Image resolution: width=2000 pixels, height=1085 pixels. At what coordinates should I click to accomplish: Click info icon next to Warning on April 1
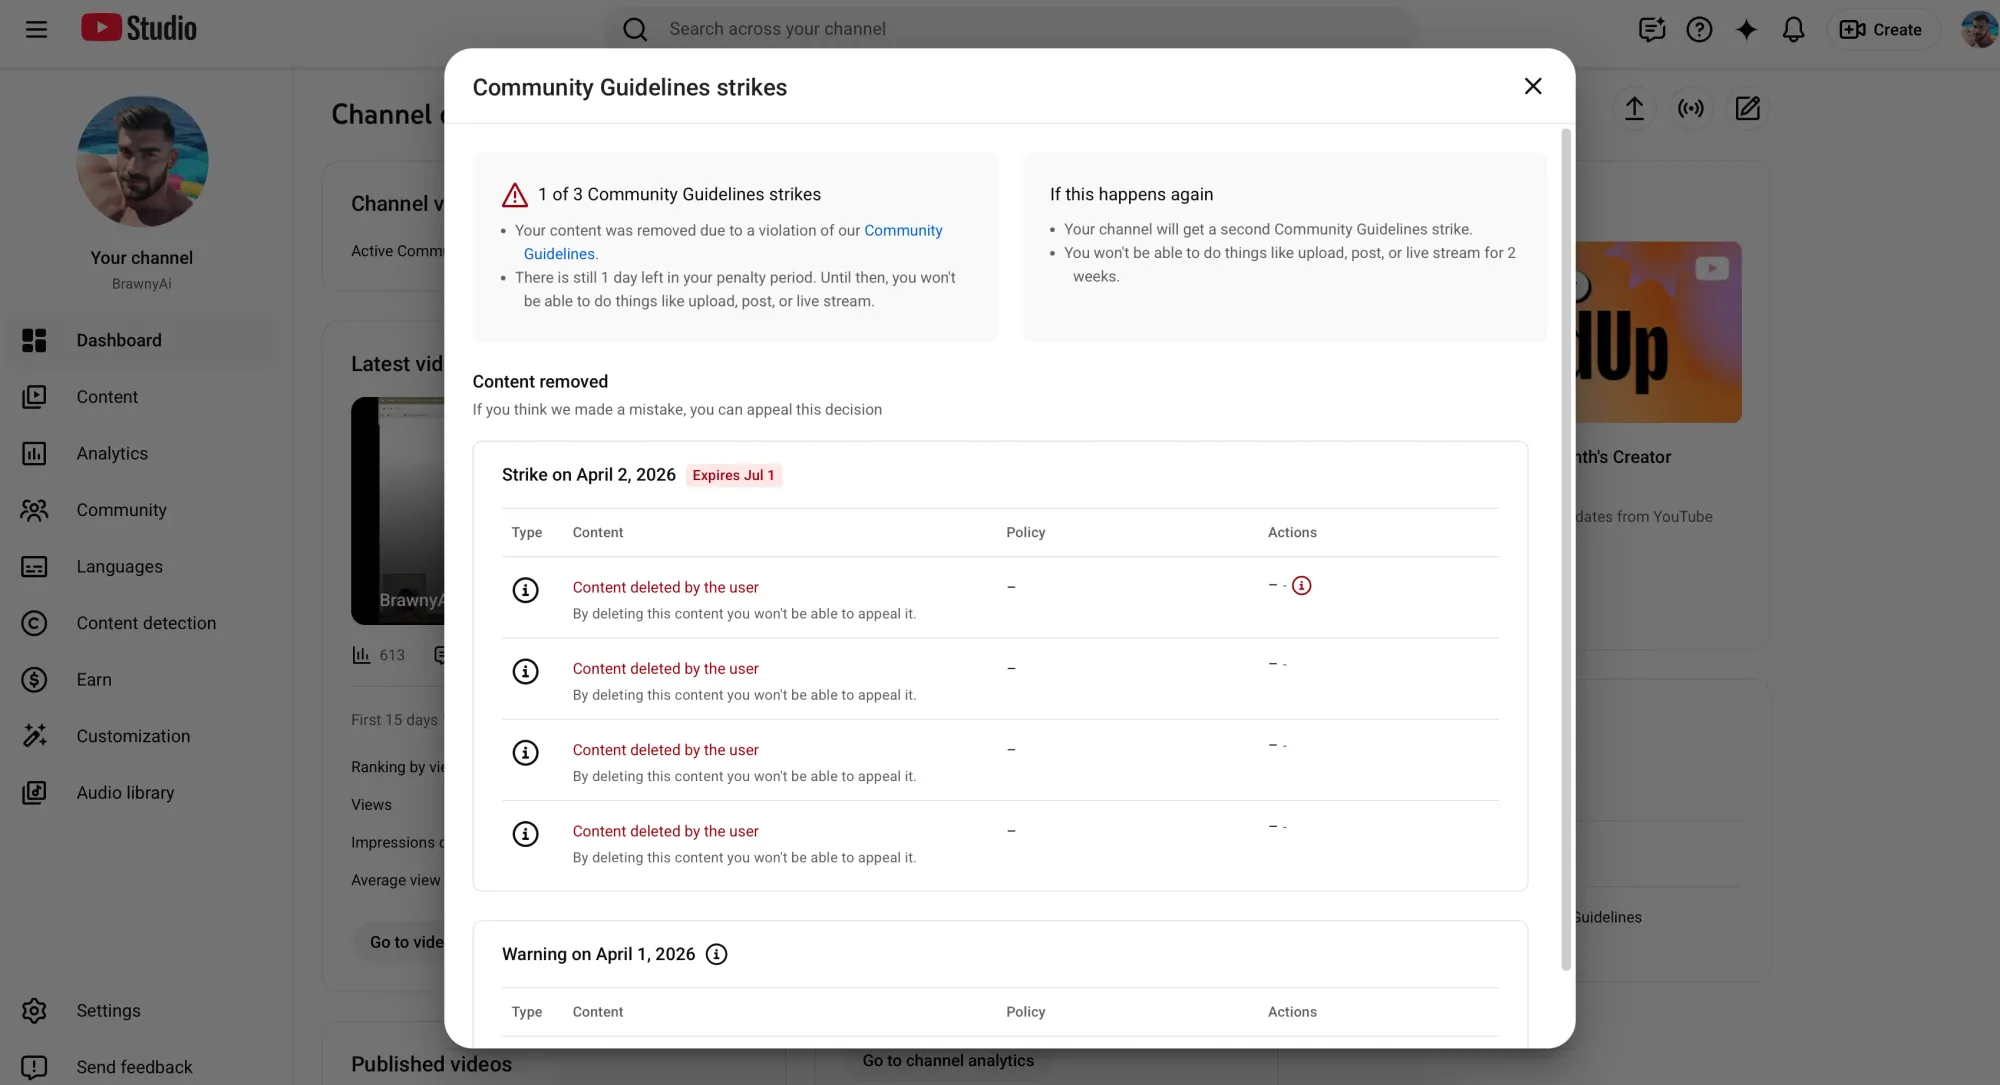click(716, 954)
